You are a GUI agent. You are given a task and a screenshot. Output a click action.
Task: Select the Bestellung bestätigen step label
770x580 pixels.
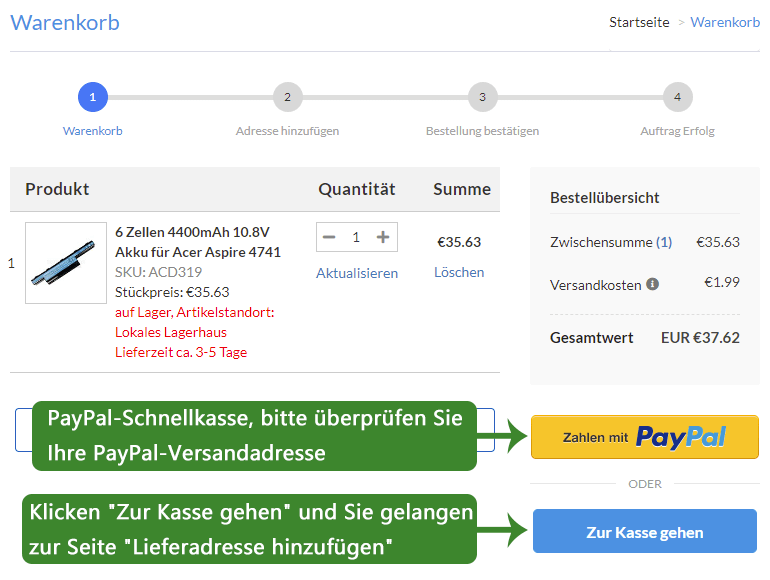point(483,131)
